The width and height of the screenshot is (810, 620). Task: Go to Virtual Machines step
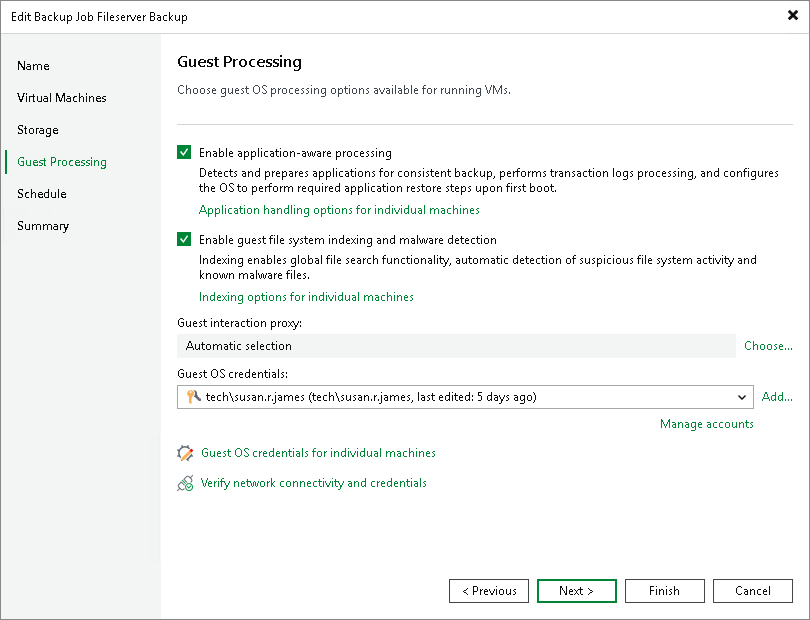61,98
